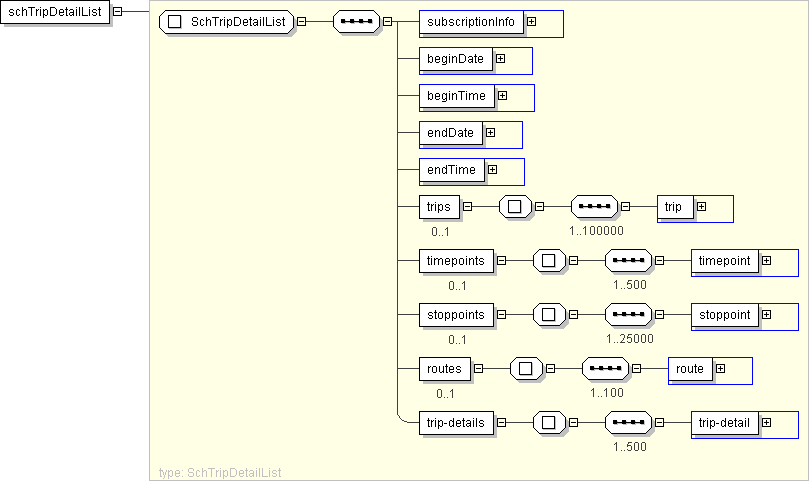Click the sequence icon before trip-detail element
810x482 pixels.
629,423
